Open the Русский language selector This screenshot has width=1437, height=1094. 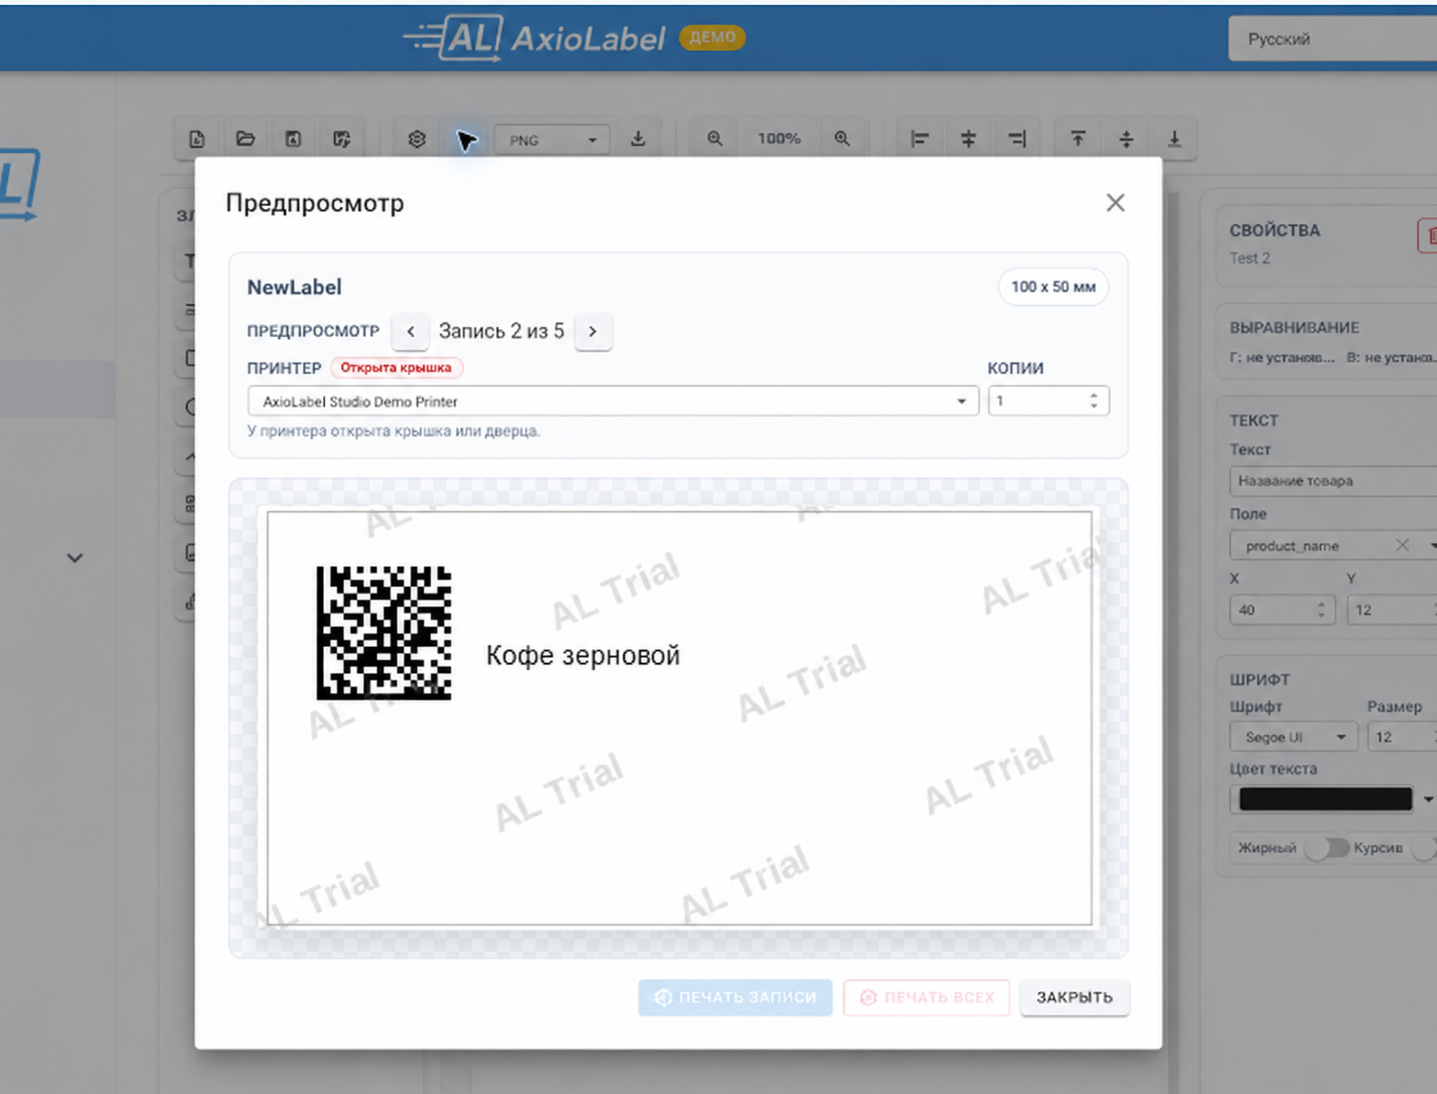tap(1332, 39)
